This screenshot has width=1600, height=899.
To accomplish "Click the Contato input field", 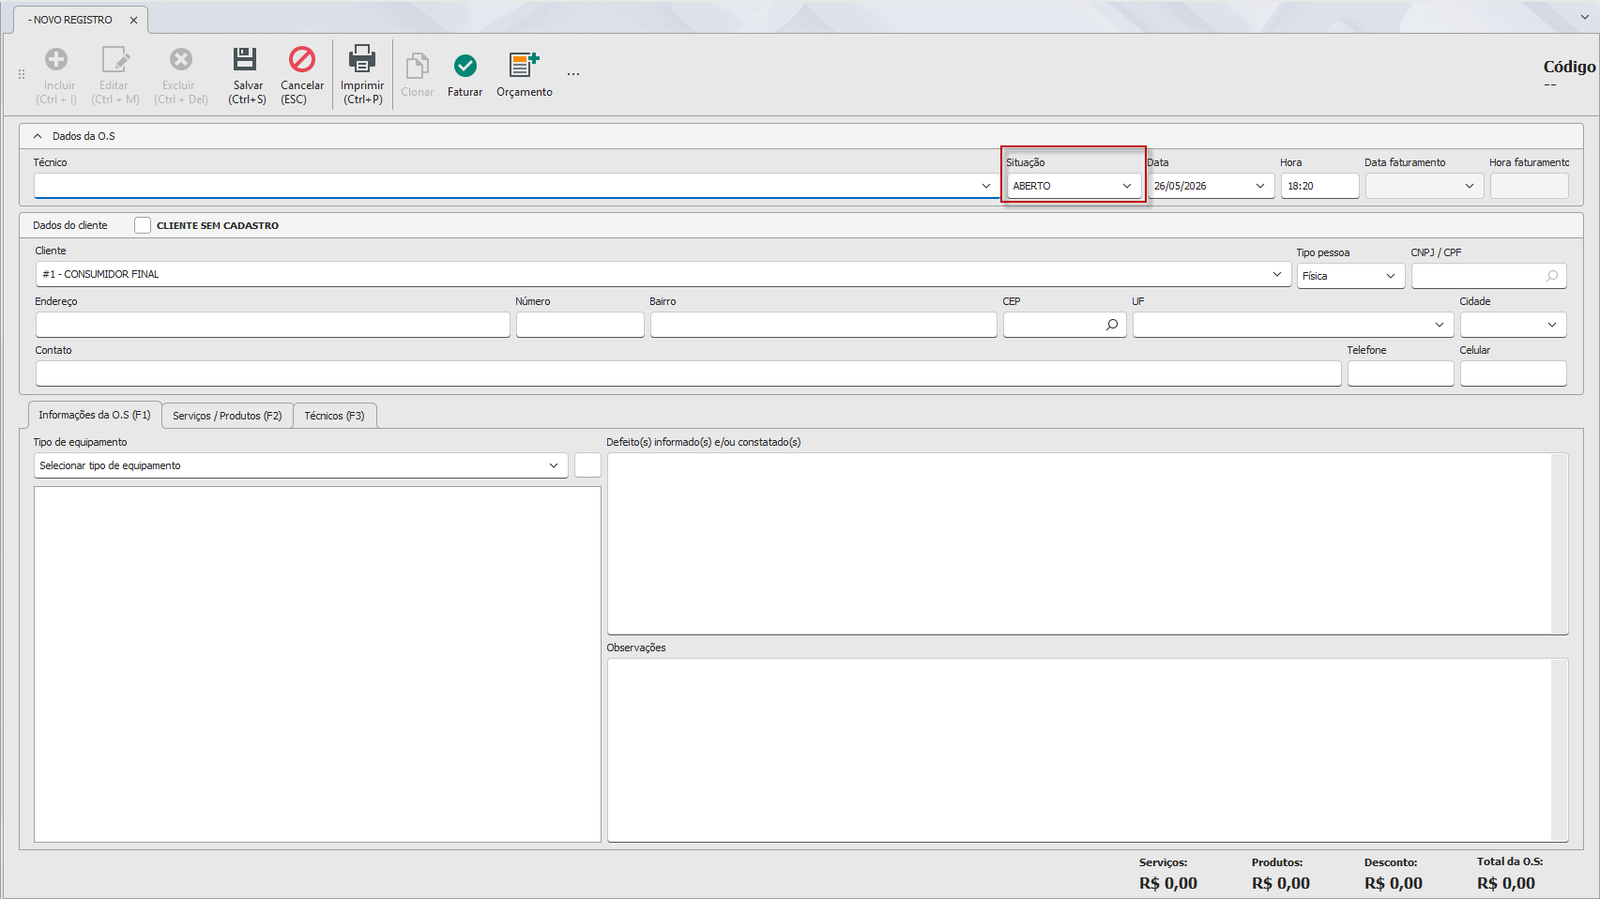I will click(688, 374).
